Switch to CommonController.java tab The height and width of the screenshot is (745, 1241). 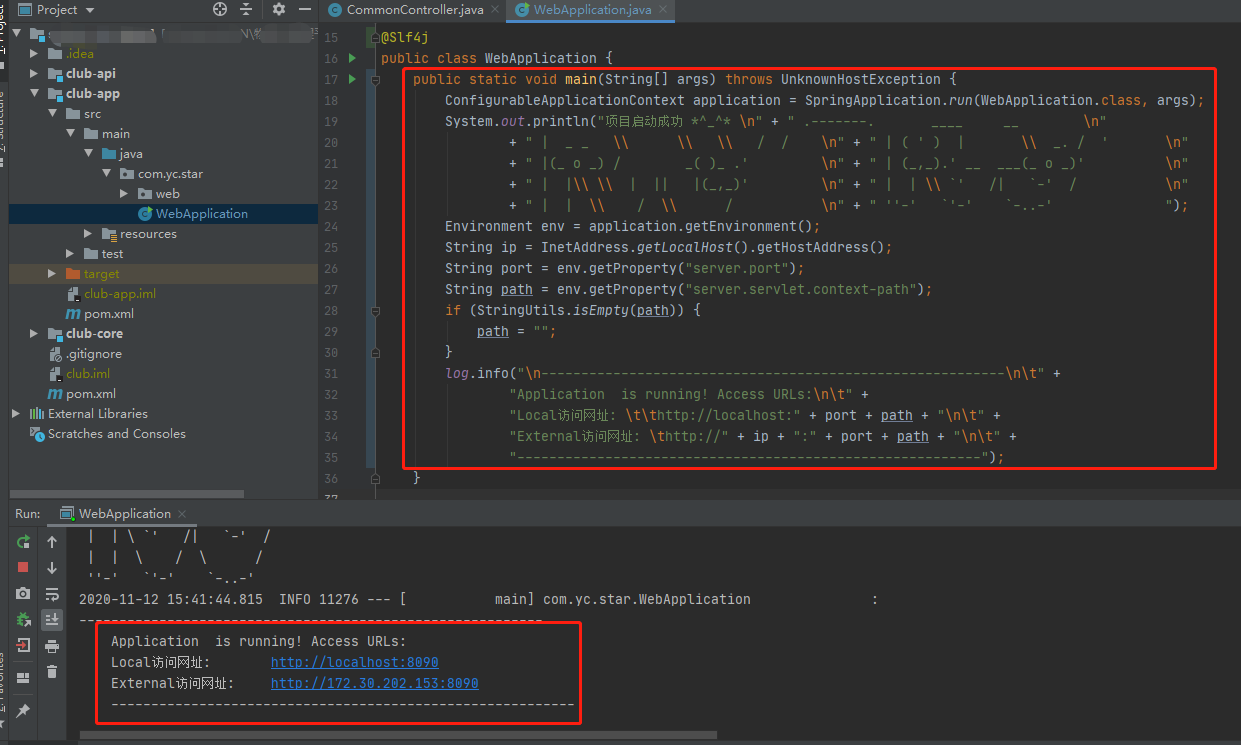tap(405, 10)
